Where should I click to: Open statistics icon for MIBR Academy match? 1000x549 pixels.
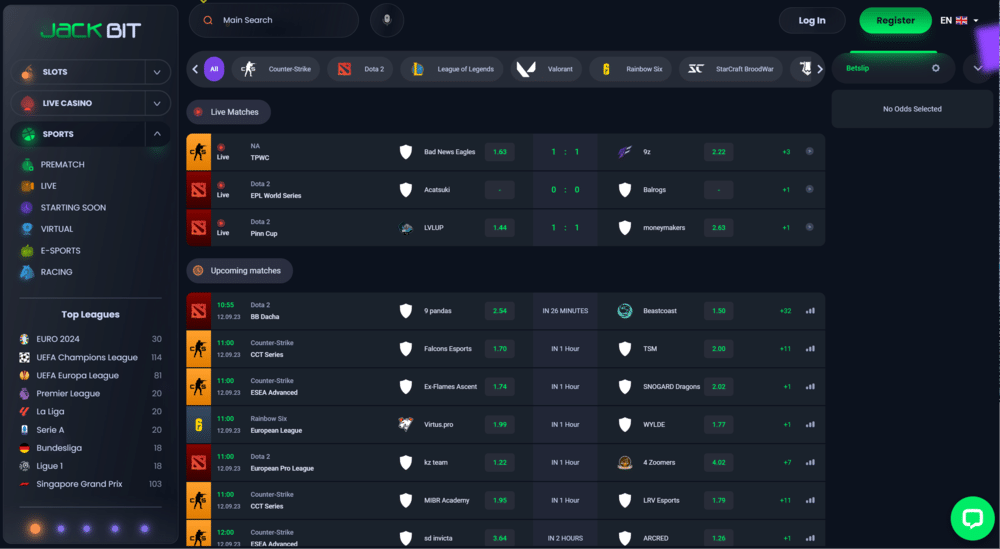coord(810,501)
